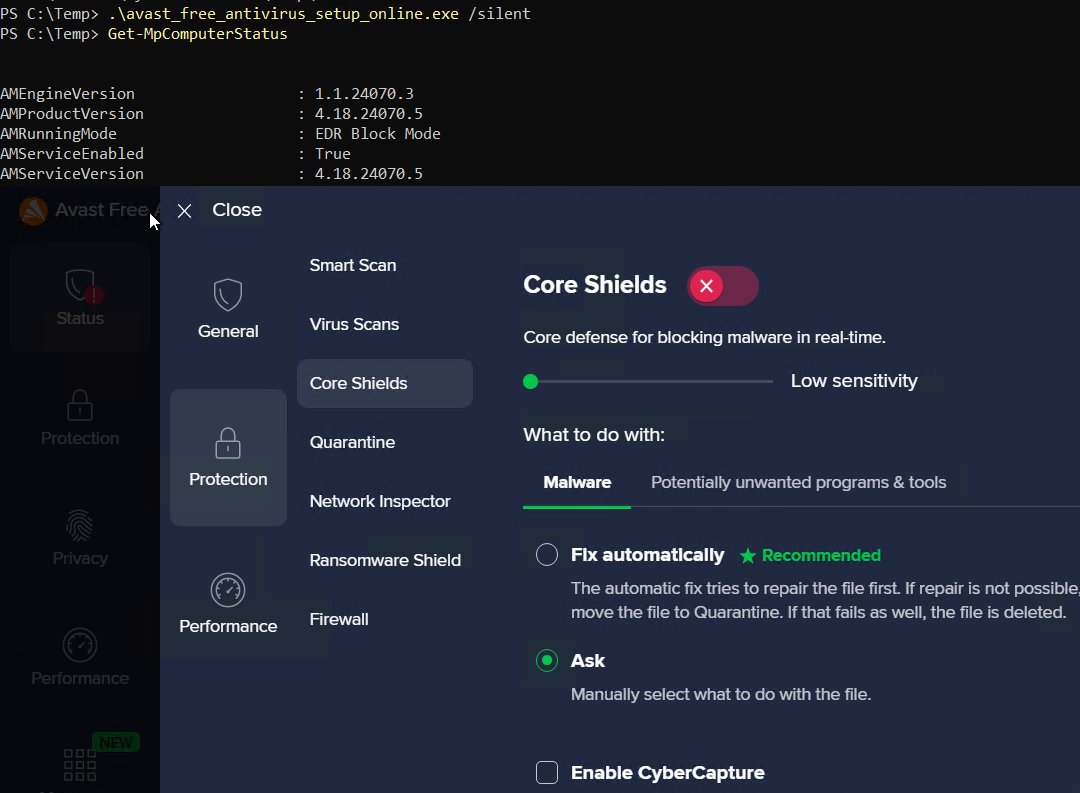Click AMProductVersion value 4.18.24070.5
1080x793 pixels.
coord(368,114)
